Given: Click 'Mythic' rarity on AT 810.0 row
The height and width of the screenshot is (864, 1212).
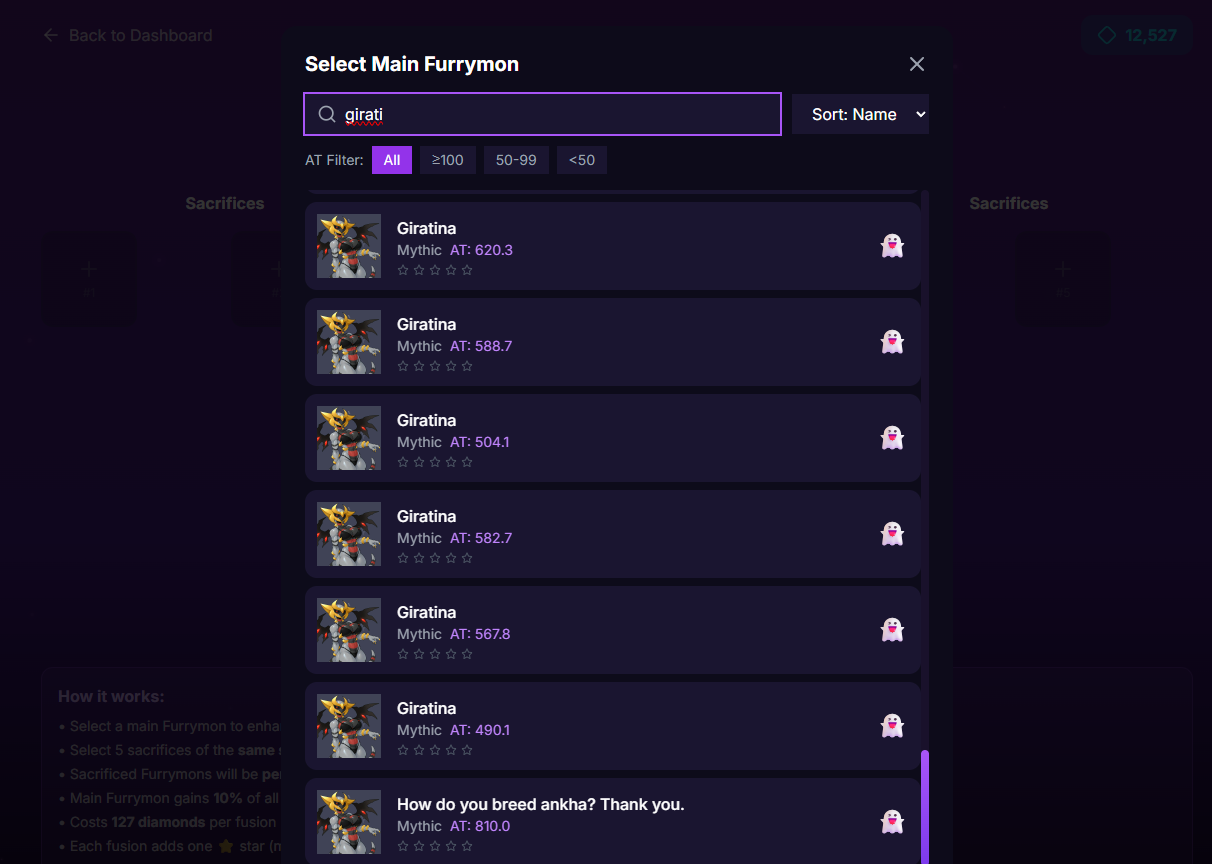Looking at the screenshot, I should [x=419, y=826].
